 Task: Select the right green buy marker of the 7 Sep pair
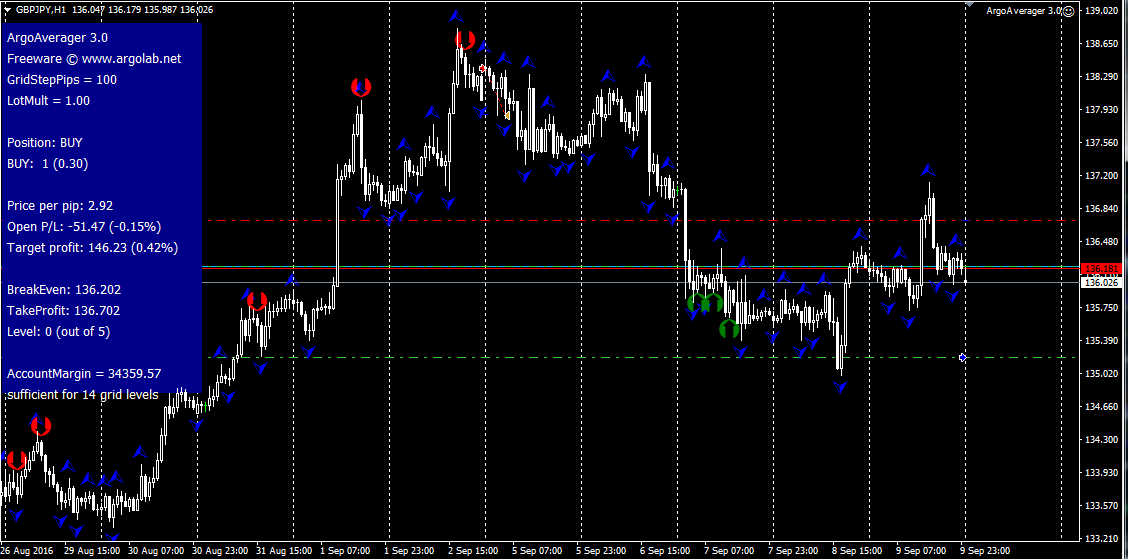(x=714, y=303)
